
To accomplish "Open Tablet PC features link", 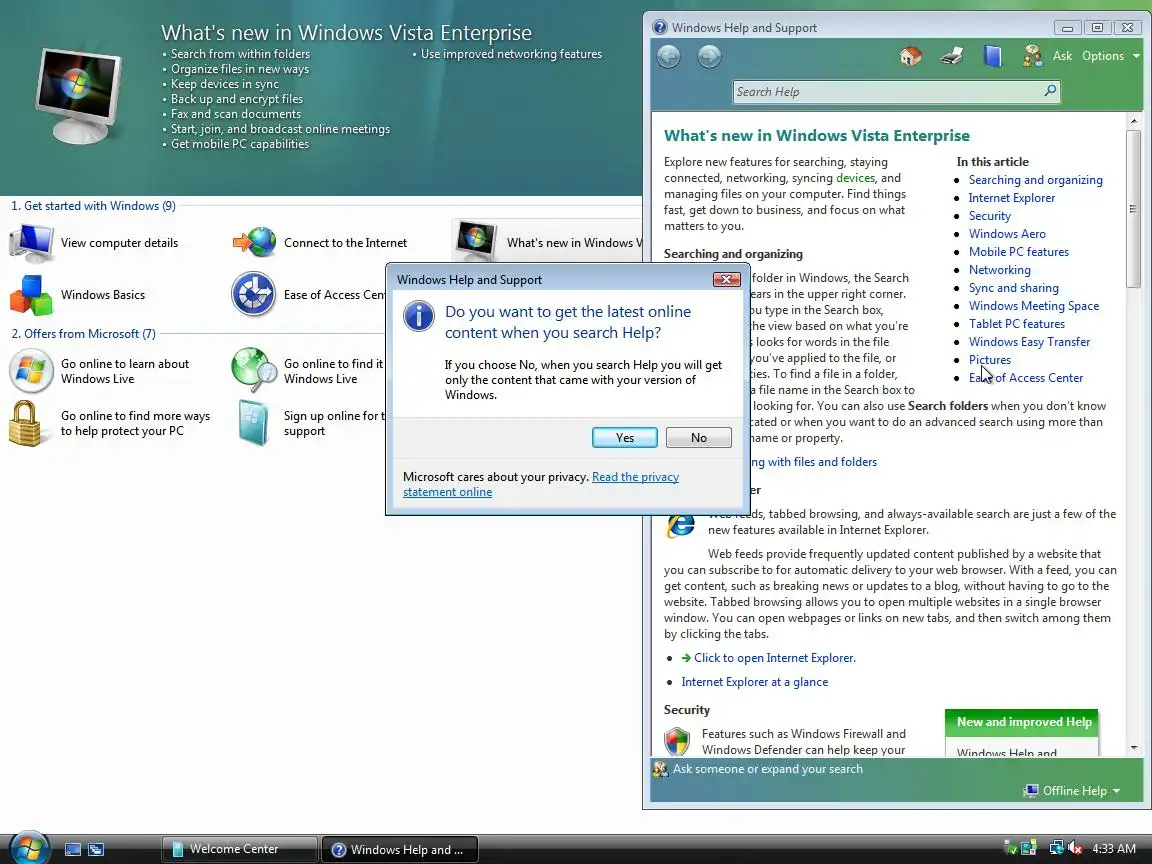I will coord(1016,324).
